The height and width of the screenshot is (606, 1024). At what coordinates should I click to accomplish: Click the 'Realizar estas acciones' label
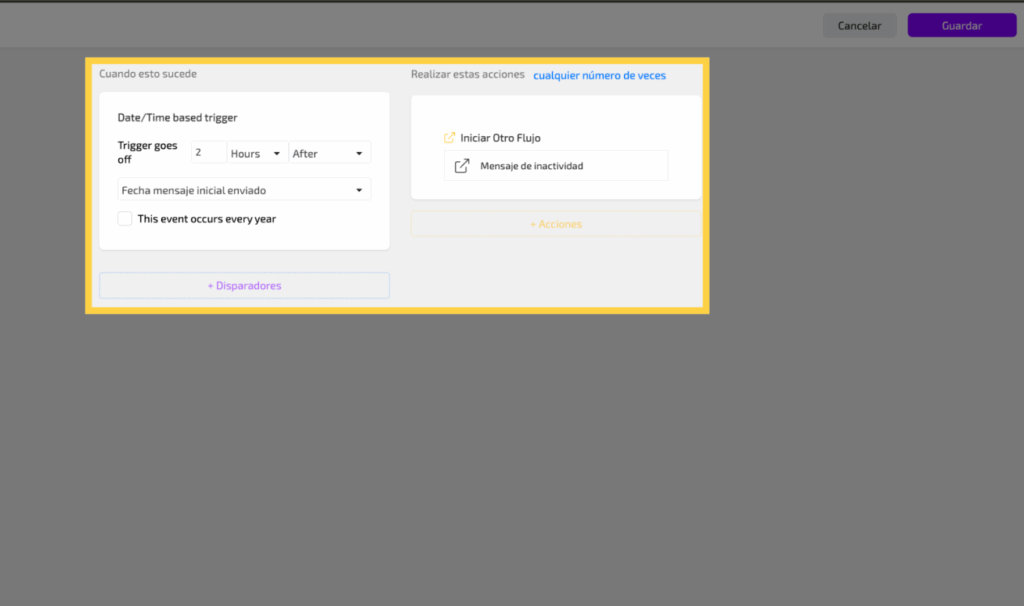(467, 75)
